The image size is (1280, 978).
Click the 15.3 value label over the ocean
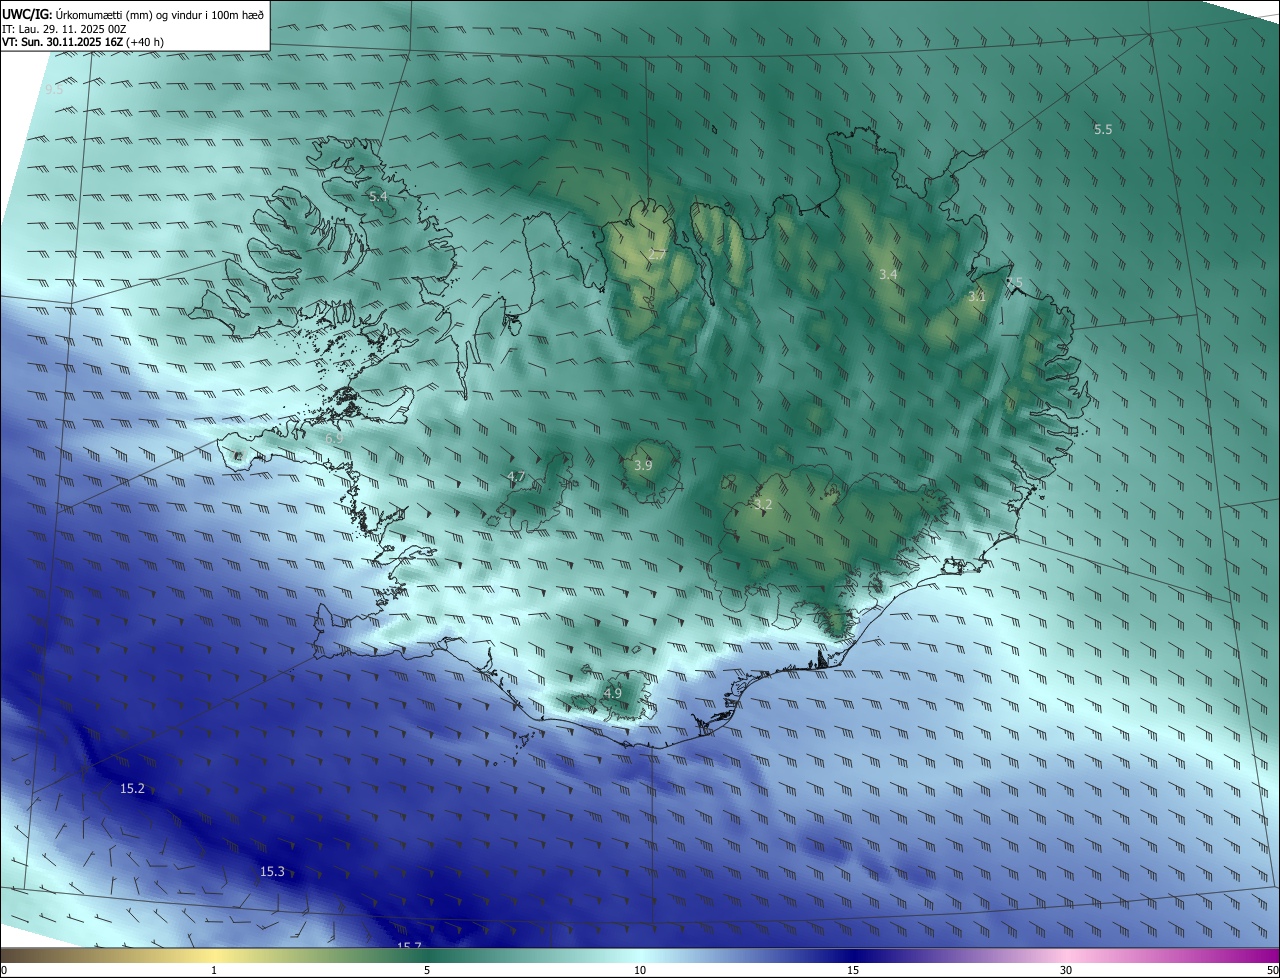click(272, 872)
